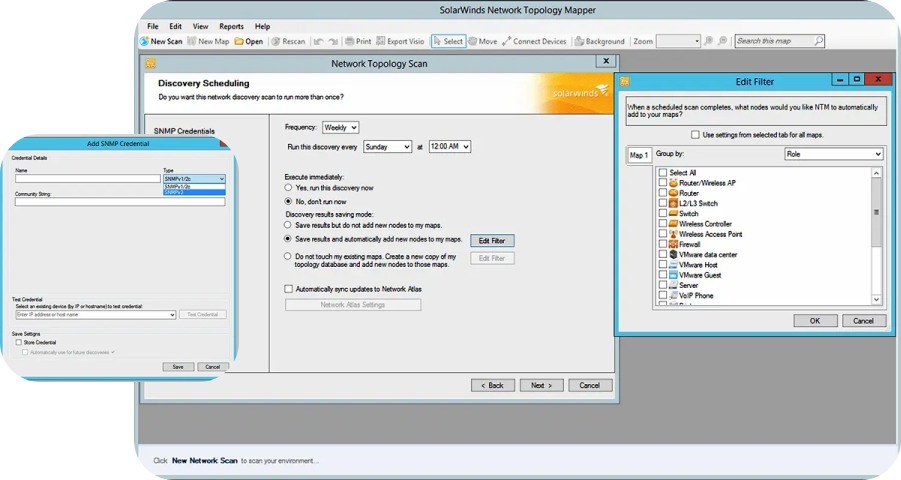Image resolution: width=901 pixels, height=480 pixels.
Task: Click Next in the scan wizard
Action: [541, 385]
